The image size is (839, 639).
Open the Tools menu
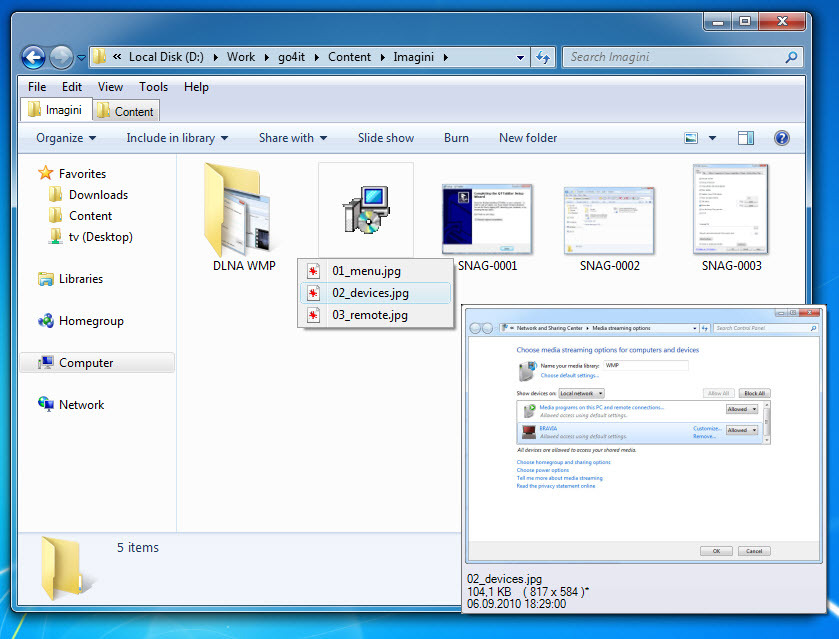(x=154, y=87)
